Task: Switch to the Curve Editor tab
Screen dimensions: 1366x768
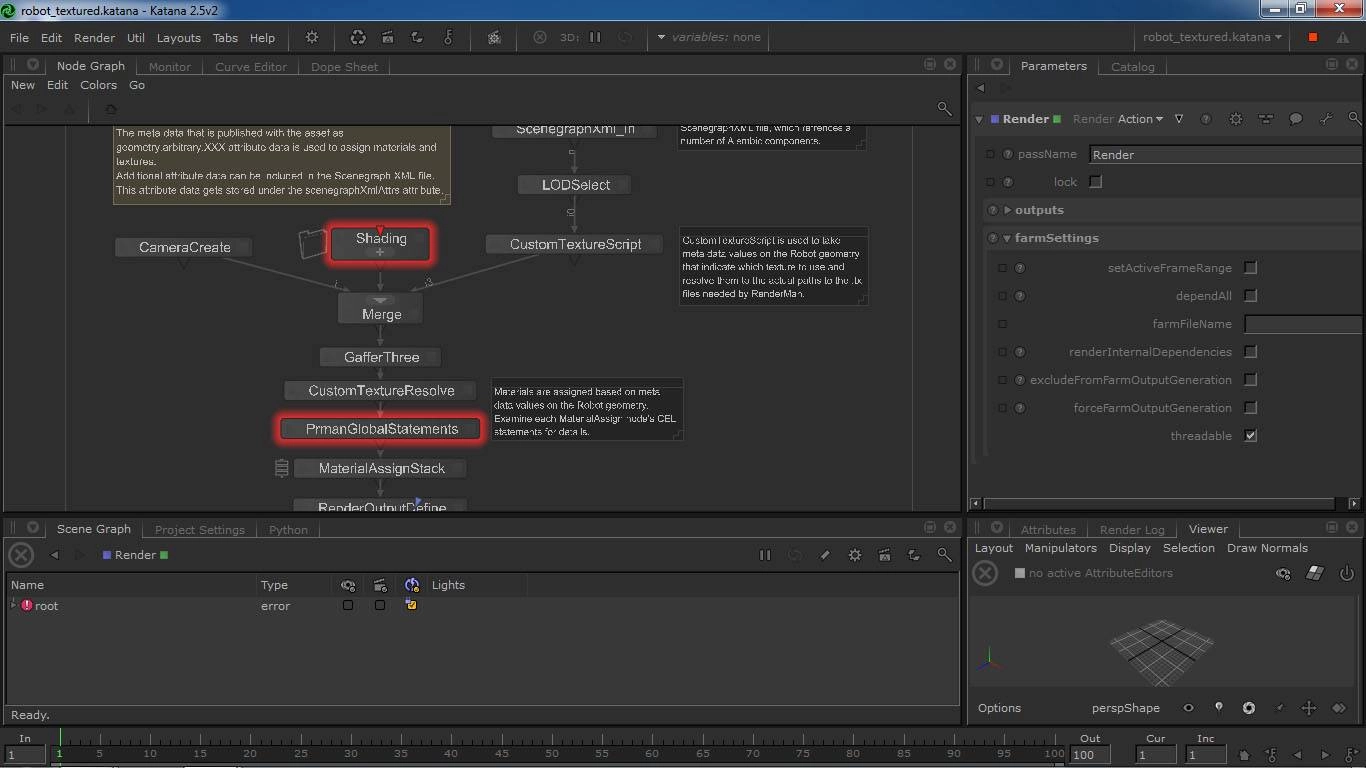Action: click(x=251, y=67)
